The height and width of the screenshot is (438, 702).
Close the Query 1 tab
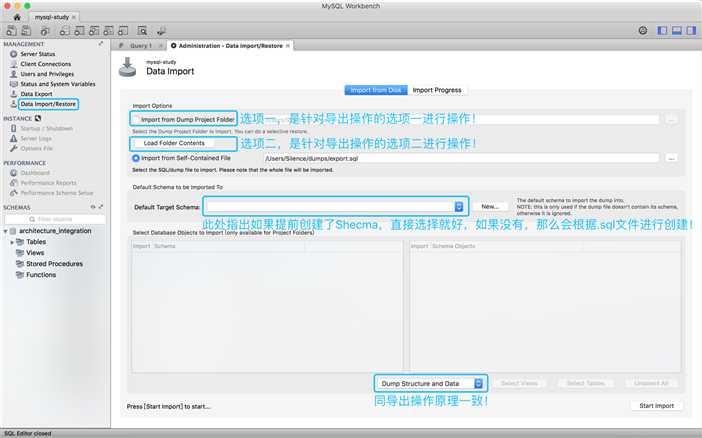161,46
